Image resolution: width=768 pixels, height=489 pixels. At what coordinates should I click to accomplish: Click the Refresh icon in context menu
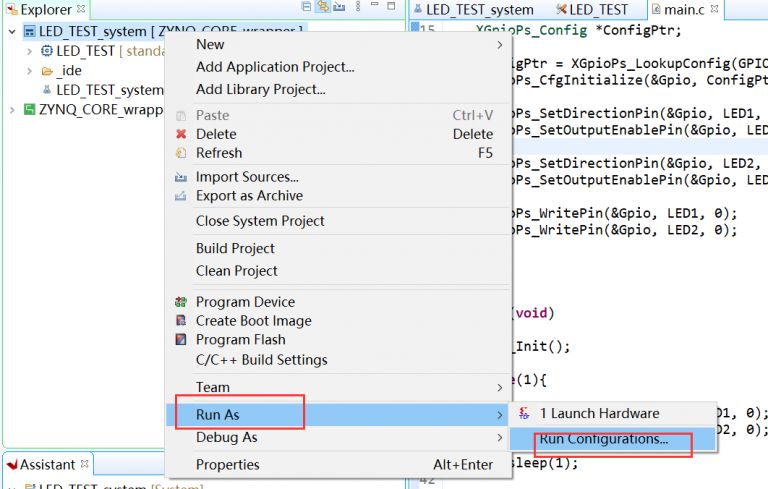tap(181, 153)
